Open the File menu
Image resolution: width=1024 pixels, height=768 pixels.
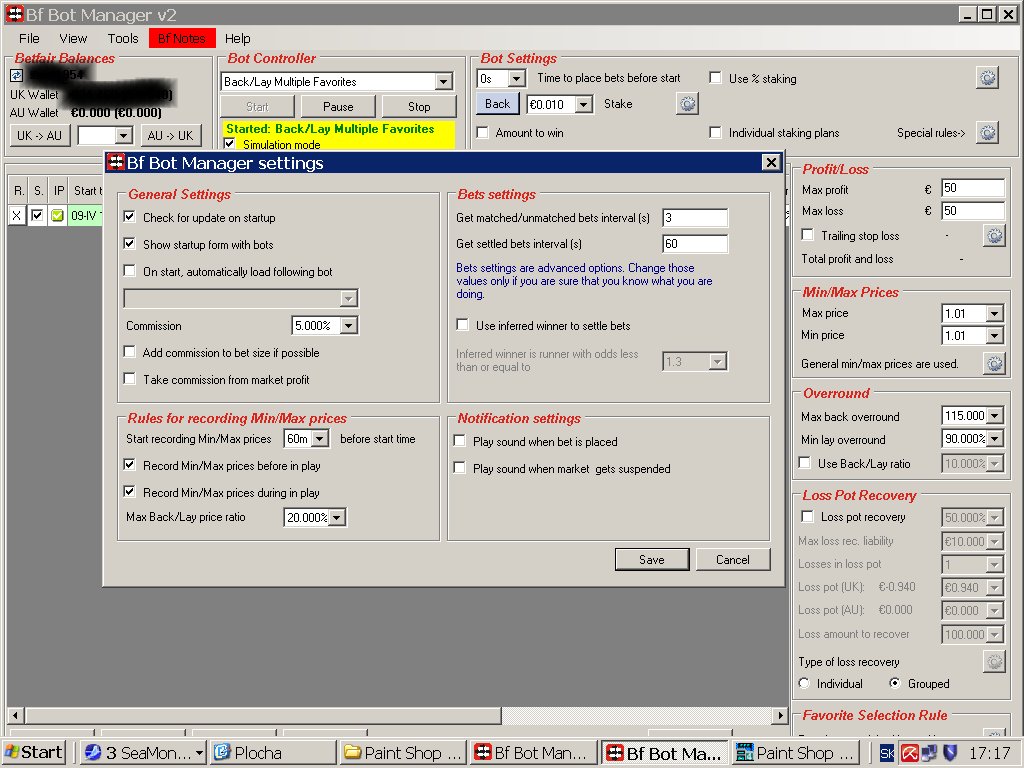pos(29,39)
